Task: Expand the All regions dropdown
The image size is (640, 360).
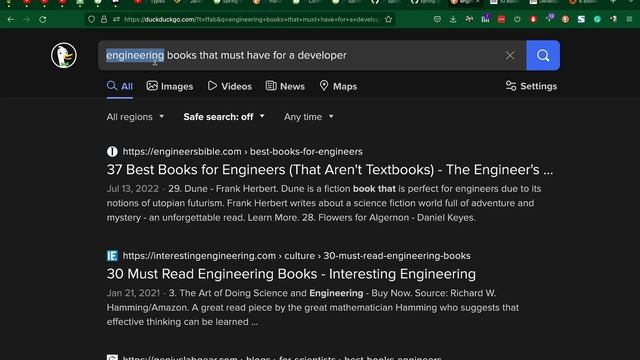Action: pyautogui.click(x=135, y=117)
